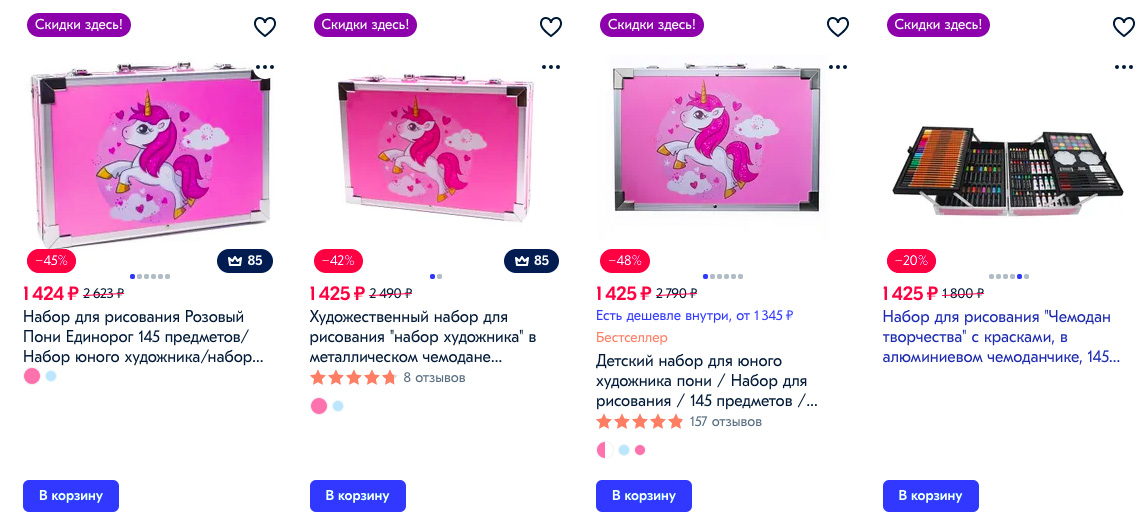Viewport: 1145px width, 518px height.
Task: Add the 'Чемодан творчества' set to cart
Action: (930, 495)
